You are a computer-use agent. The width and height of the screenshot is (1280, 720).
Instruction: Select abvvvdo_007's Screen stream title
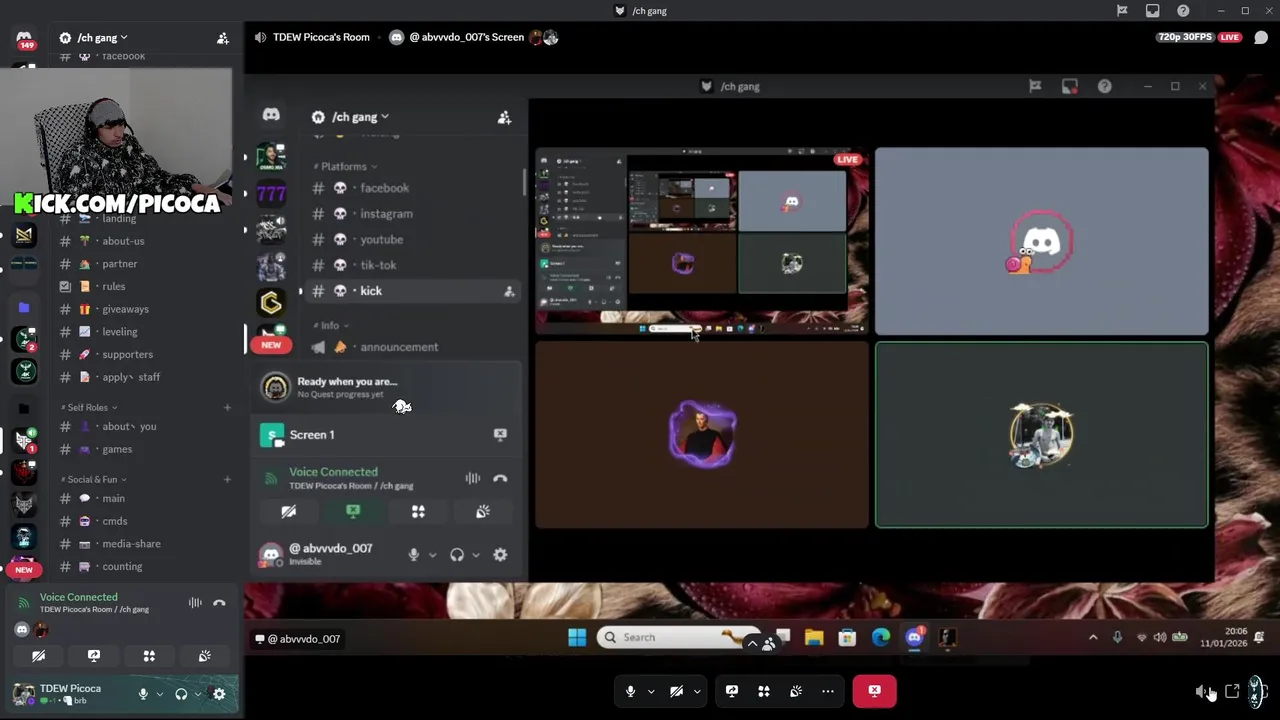(x=466, y=37)
